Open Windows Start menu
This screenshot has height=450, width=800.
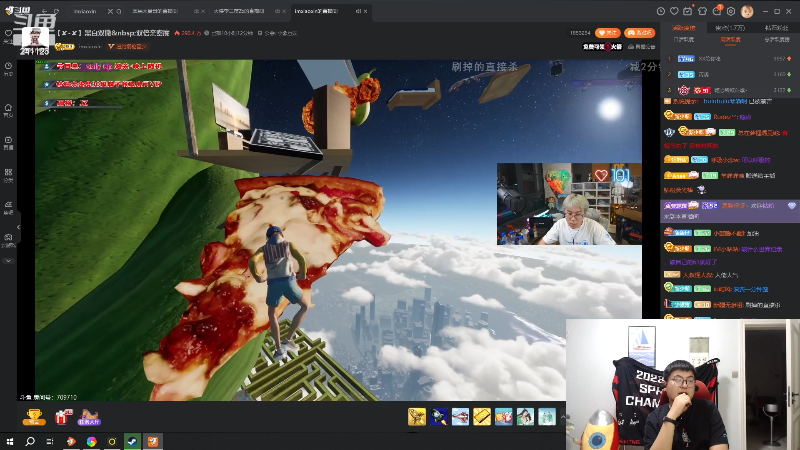click(10, 441)
